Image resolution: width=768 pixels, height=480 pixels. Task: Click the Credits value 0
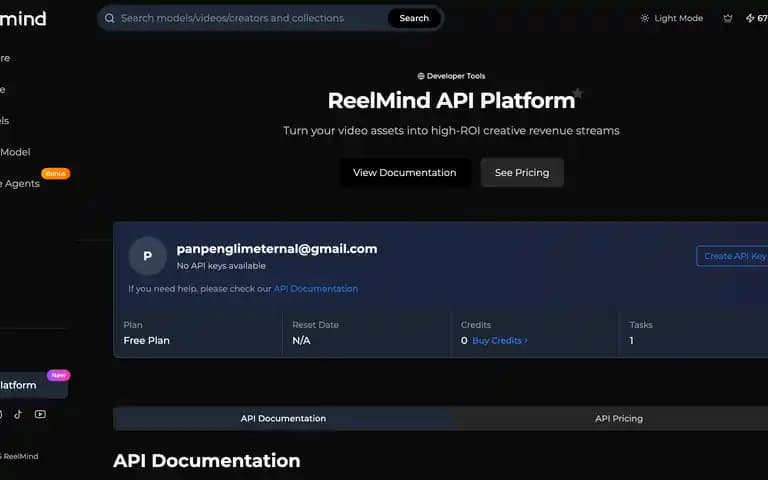click(464, 340)
